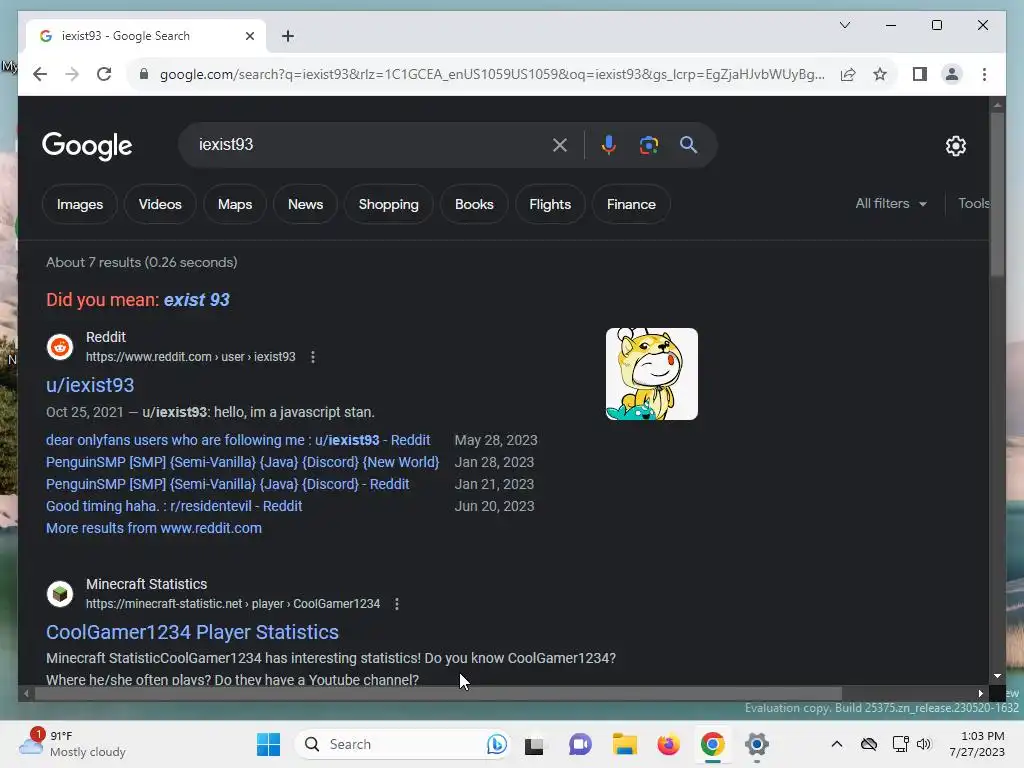Open 'Good timing haha' r/residentevil link
The image size is (1024, 768).
[x=174, y=506]
